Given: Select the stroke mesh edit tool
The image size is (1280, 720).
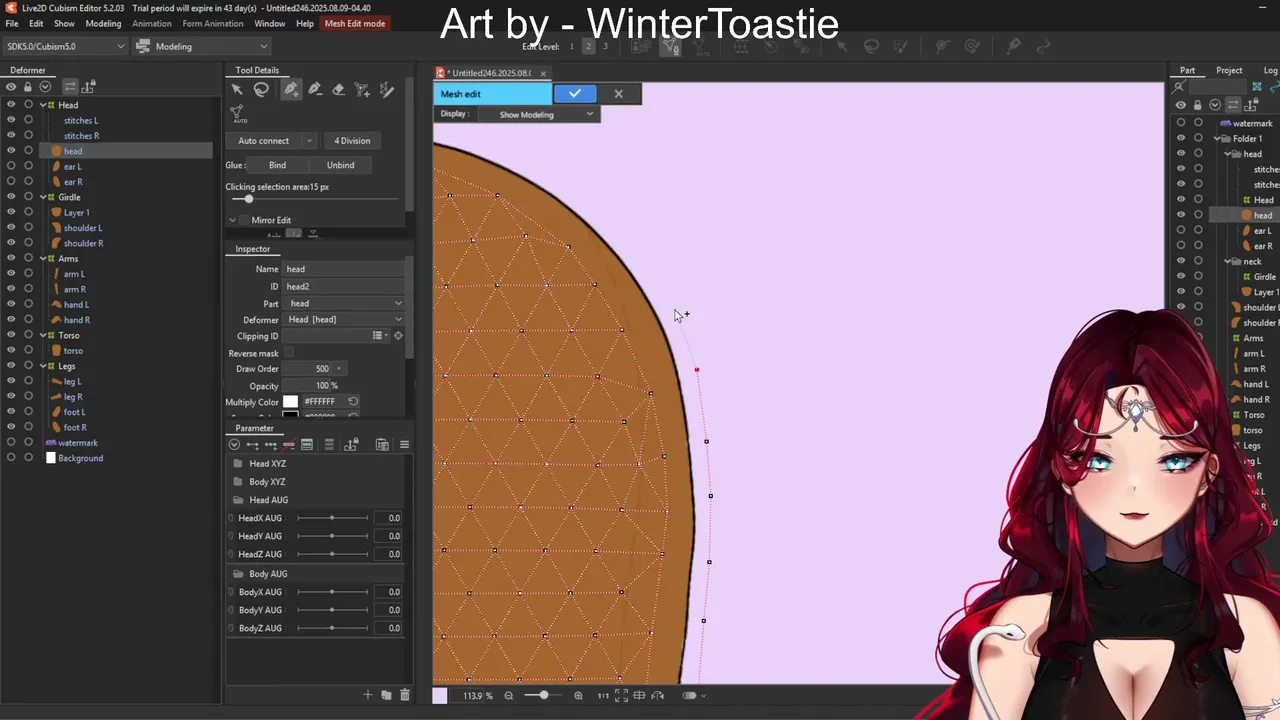Looking at the screenshot, I should pos(387,89).
